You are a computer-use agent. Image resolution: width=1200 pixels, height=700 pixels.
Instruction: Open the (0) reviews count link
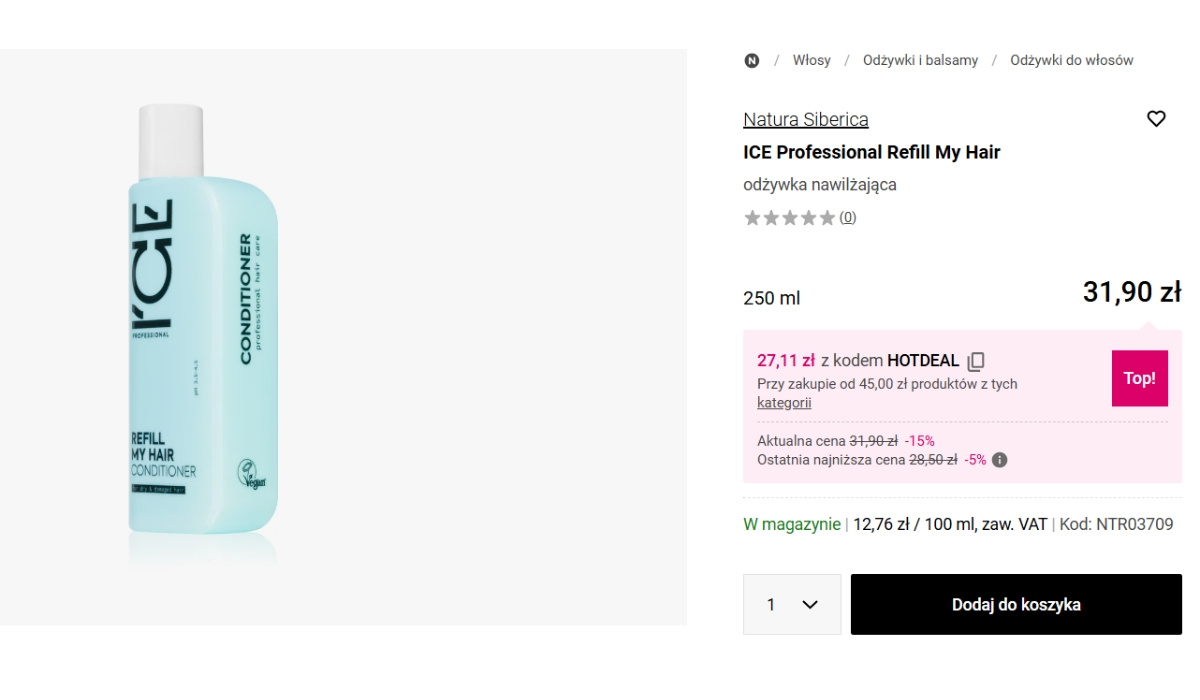point(847,218)
